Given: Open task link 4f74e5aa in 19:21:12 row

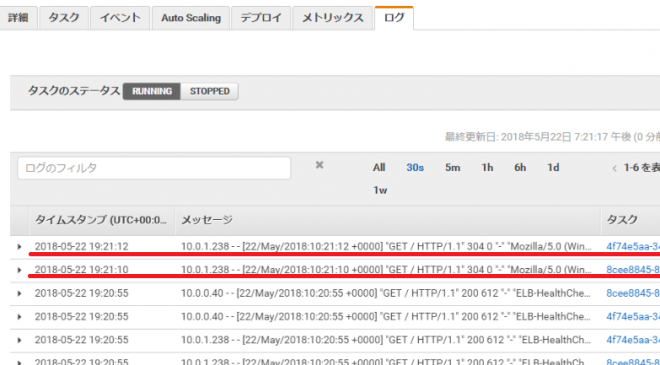Looking at the screenshot, I should click(x=633, y=246).
